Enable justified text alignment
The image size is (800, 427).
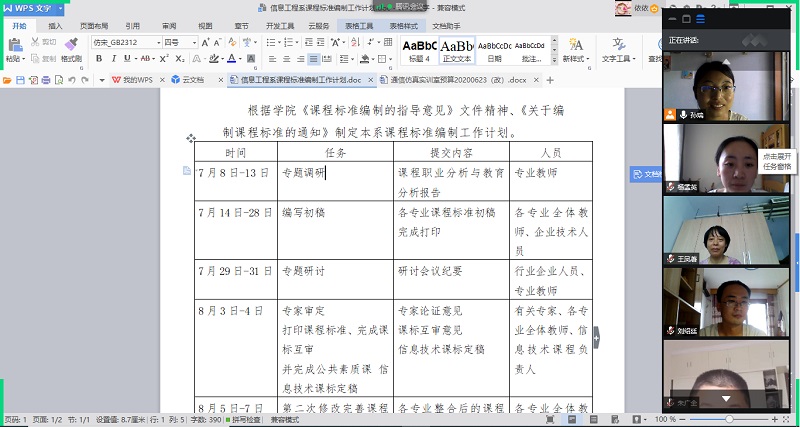pos(314,59)
